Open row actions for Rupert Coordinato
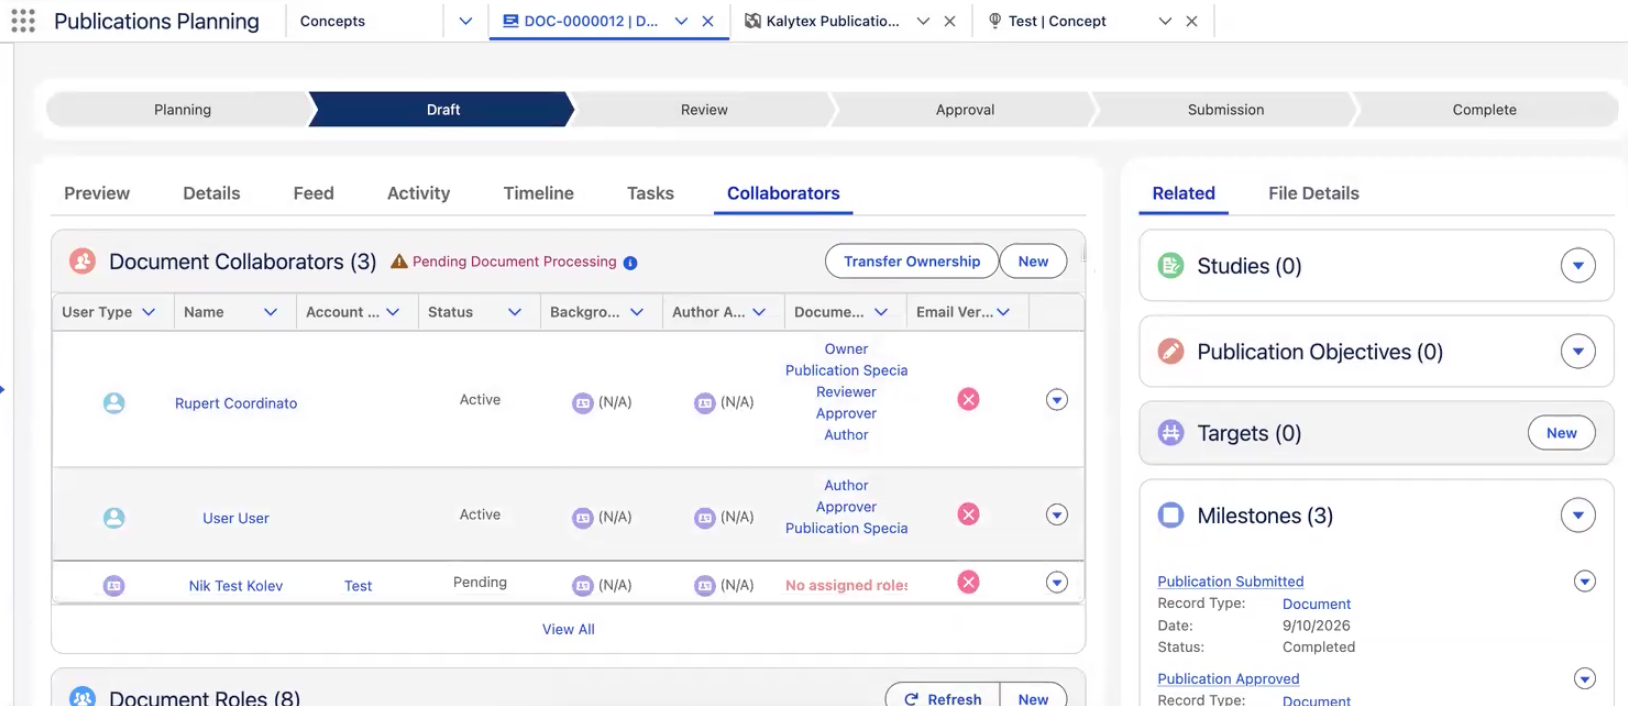This screenshot has width=1628, height=706. [1057, 400]
